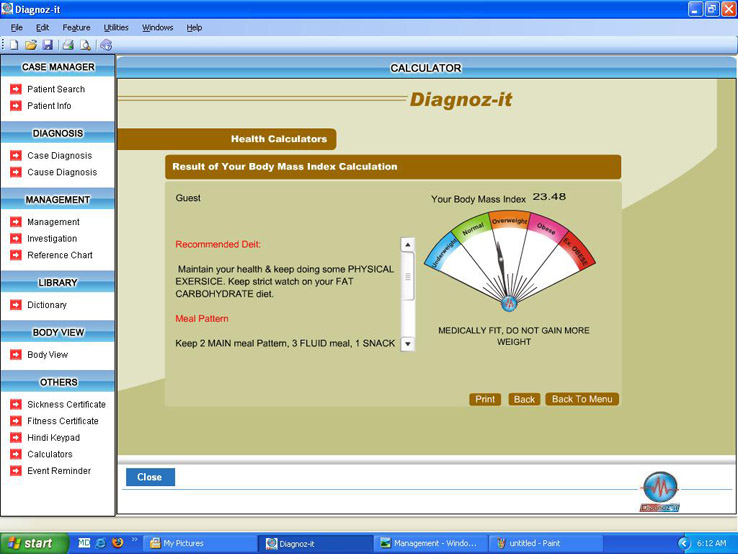This screenshot has height=554, width=738.
Task: Open the Sickness Certificate link
Action: click(x=66, y=404)
